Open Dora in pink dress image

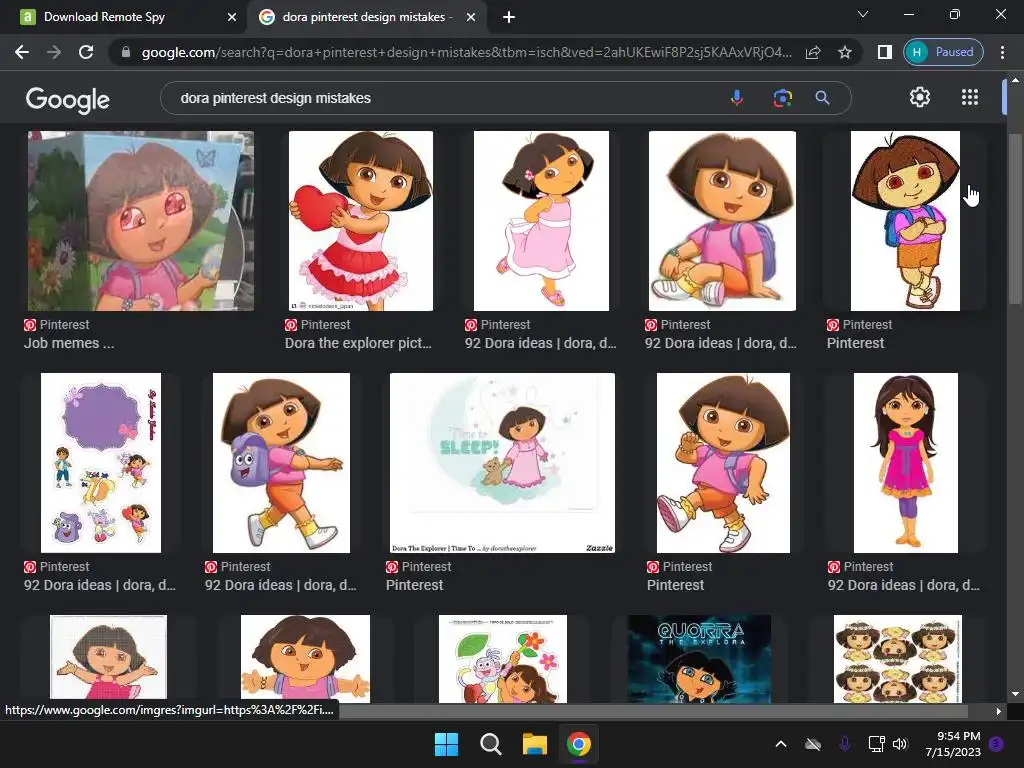pos(541,221)
